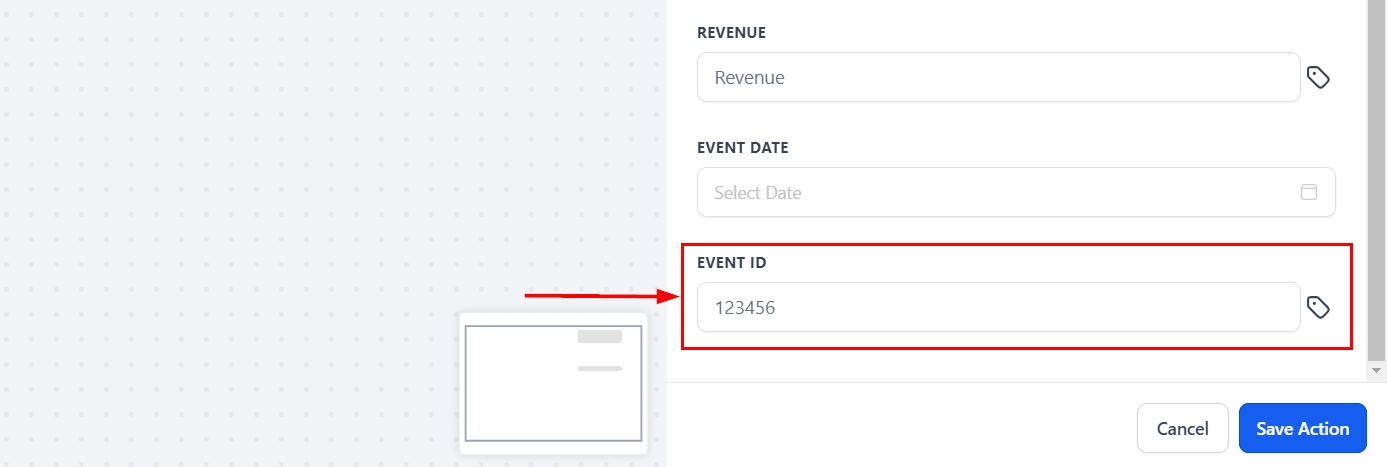1387x467 pixels.
Task: Focus the Revenue input field
Action: tap(998, 77)
